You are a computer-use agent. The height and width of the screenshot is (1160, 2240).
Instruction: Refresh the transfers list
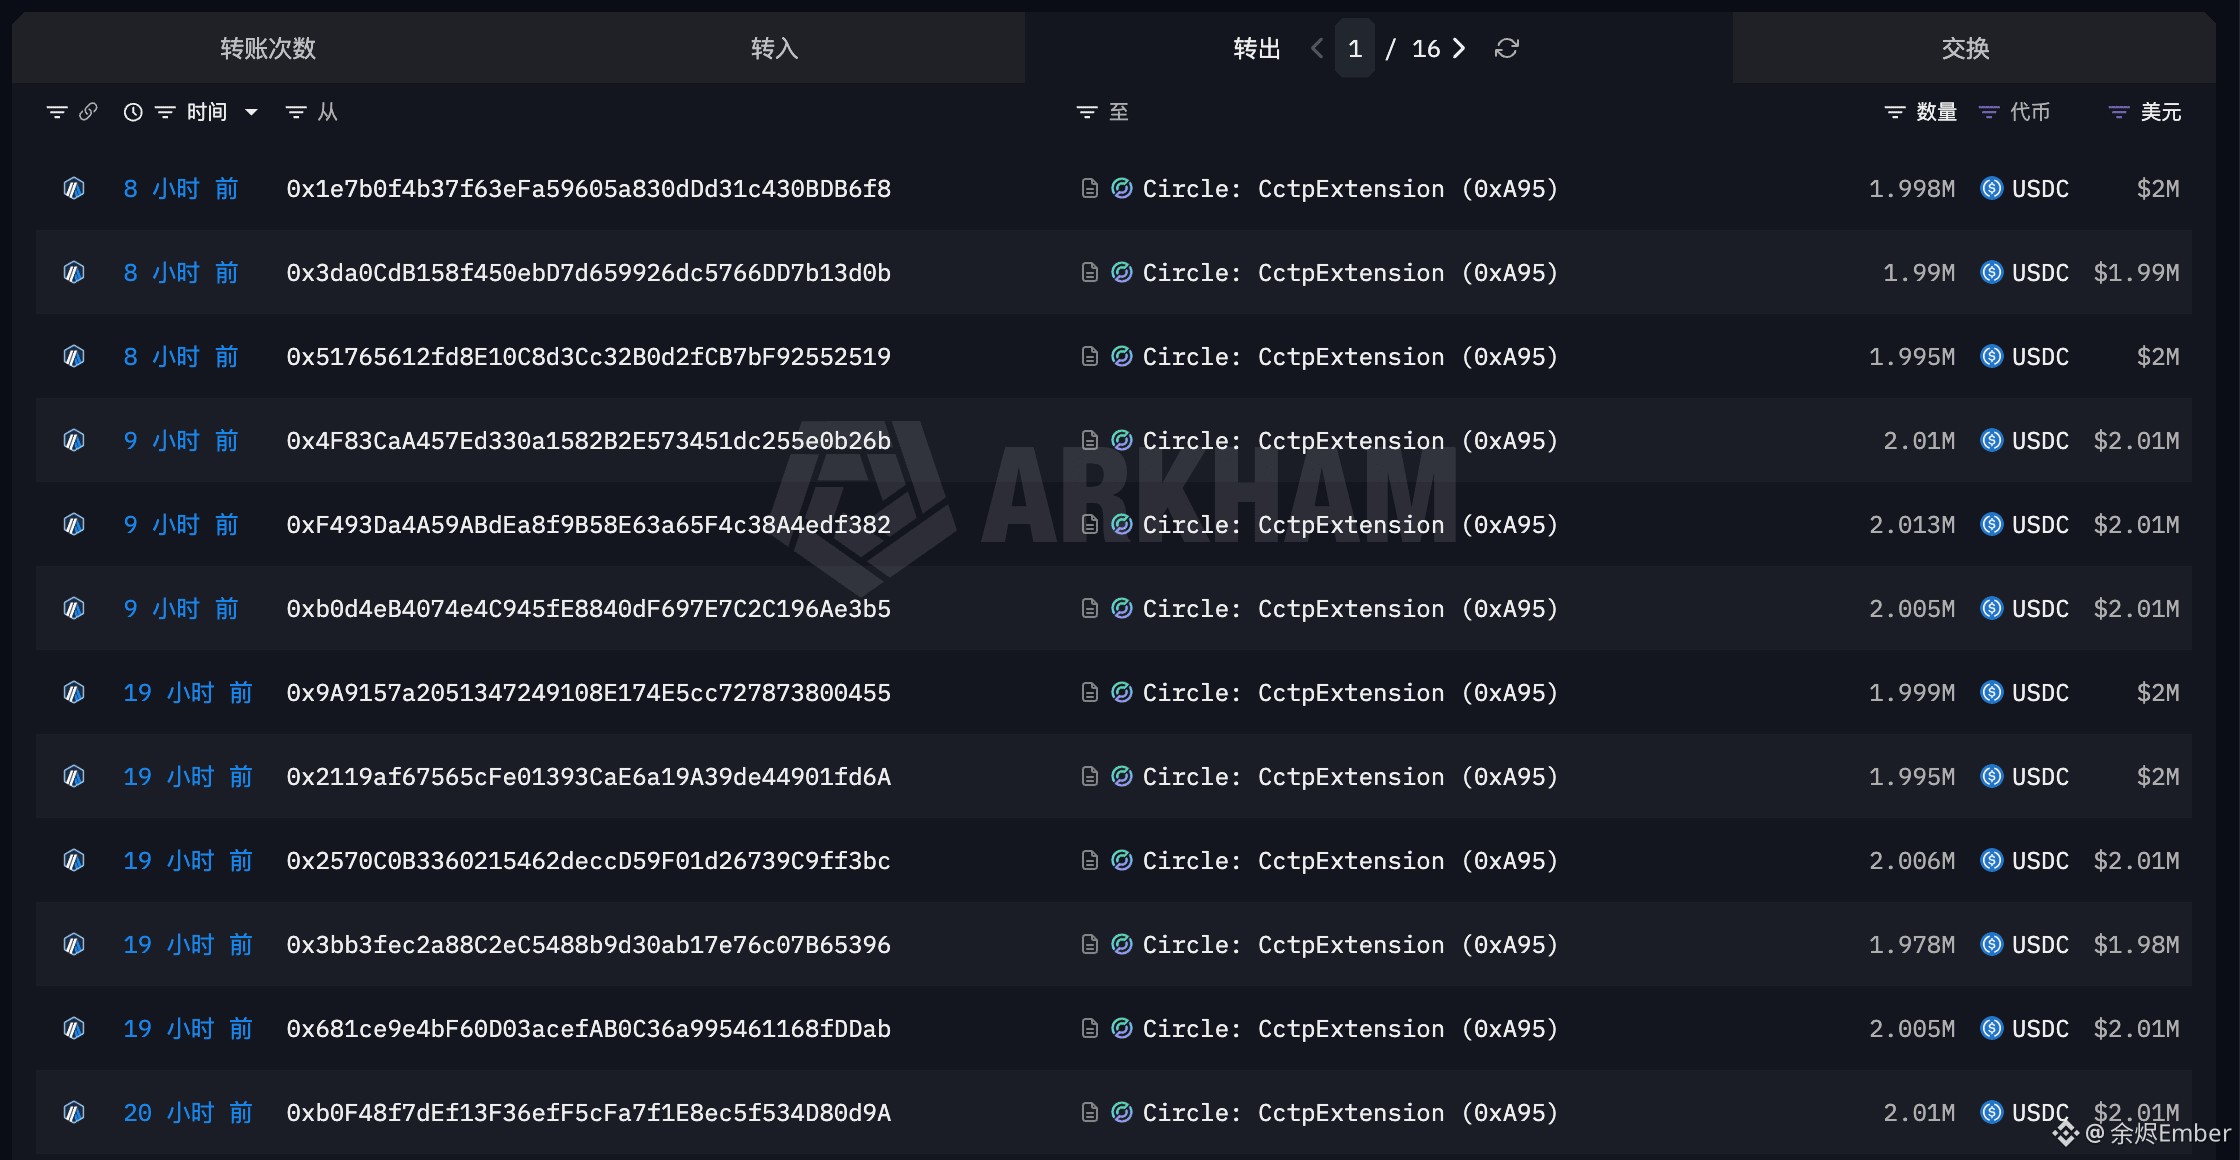coord(1507,48)
